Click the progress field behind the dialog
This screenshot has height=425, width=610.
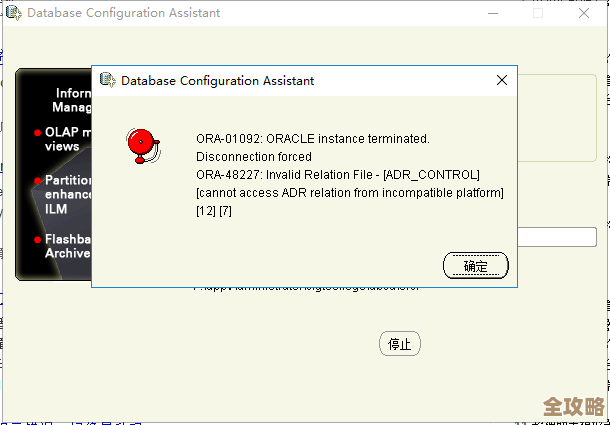(557, 237)
